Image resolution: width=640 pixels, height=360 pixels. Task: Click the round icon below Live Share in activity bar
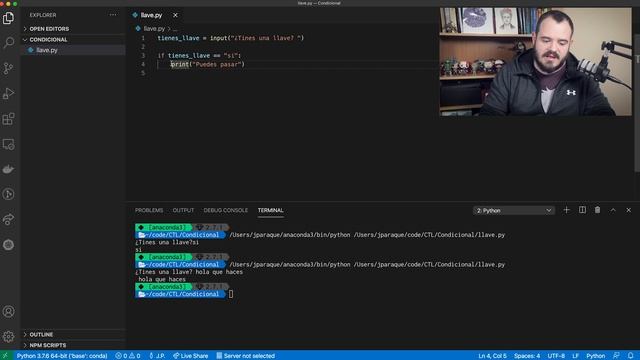click(x=8, y=244)
